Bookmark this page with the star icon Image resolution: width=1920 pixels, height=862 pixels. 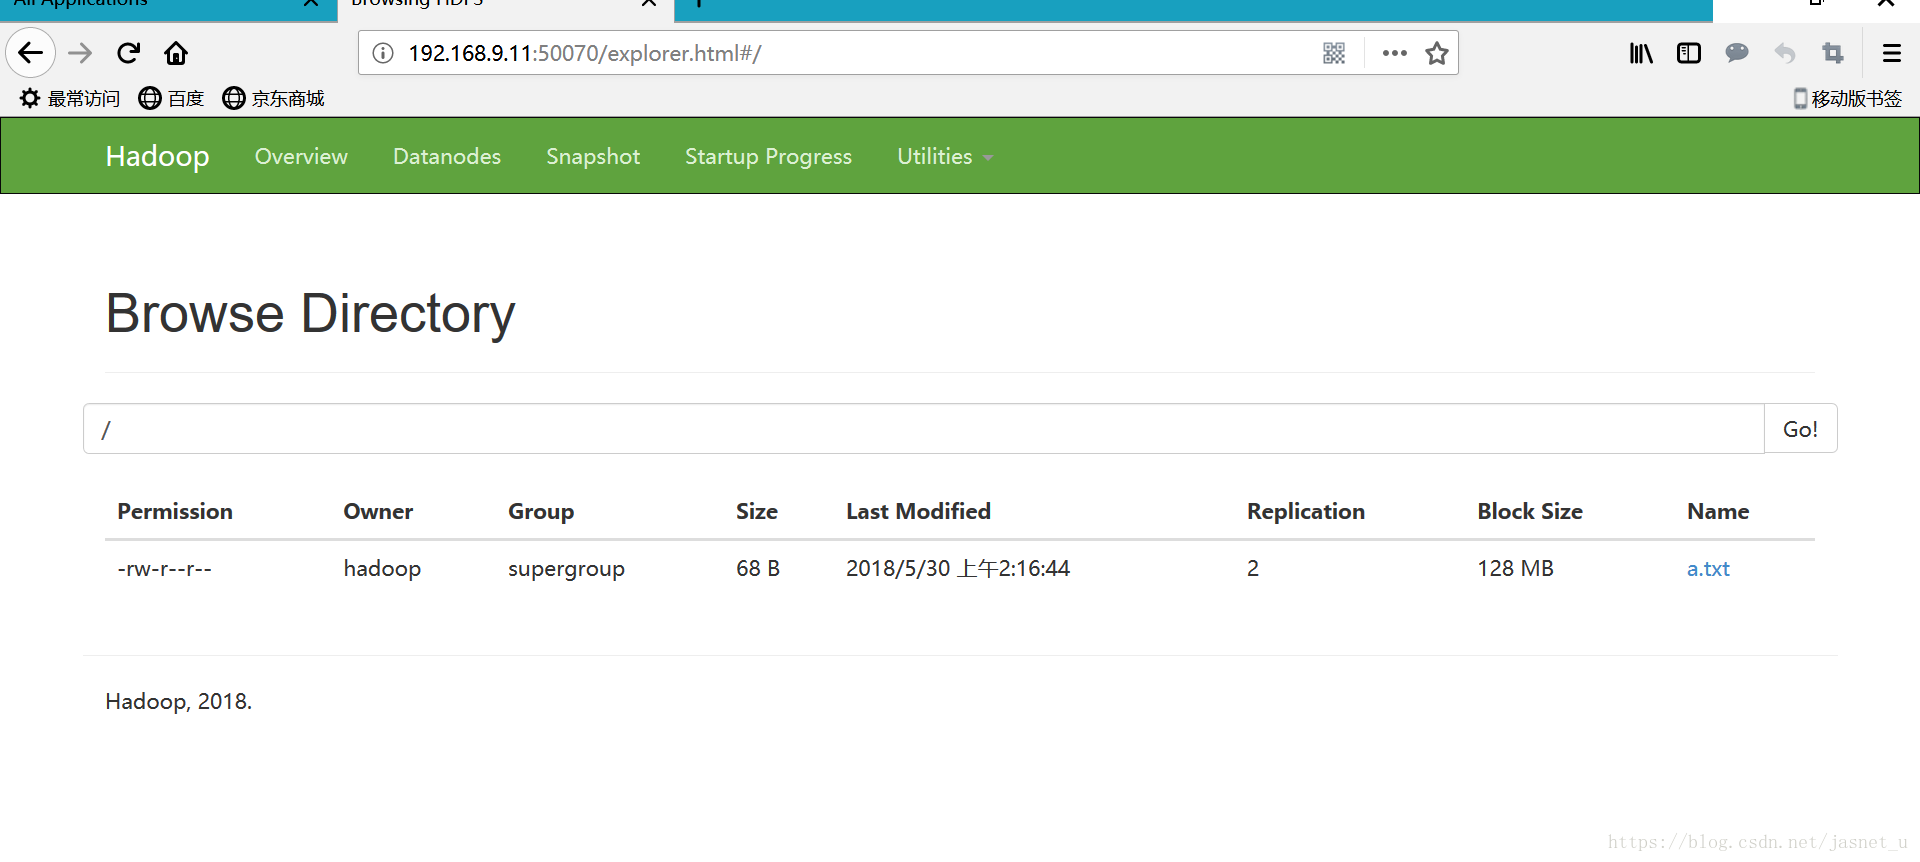[x=1437, y=53]
